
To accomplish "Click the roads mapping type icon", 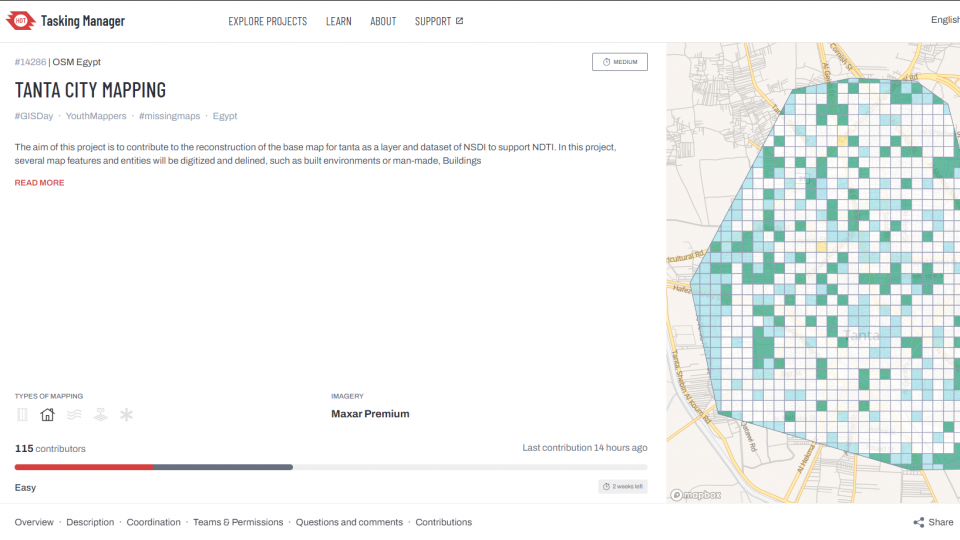I will tap(22, 415).
